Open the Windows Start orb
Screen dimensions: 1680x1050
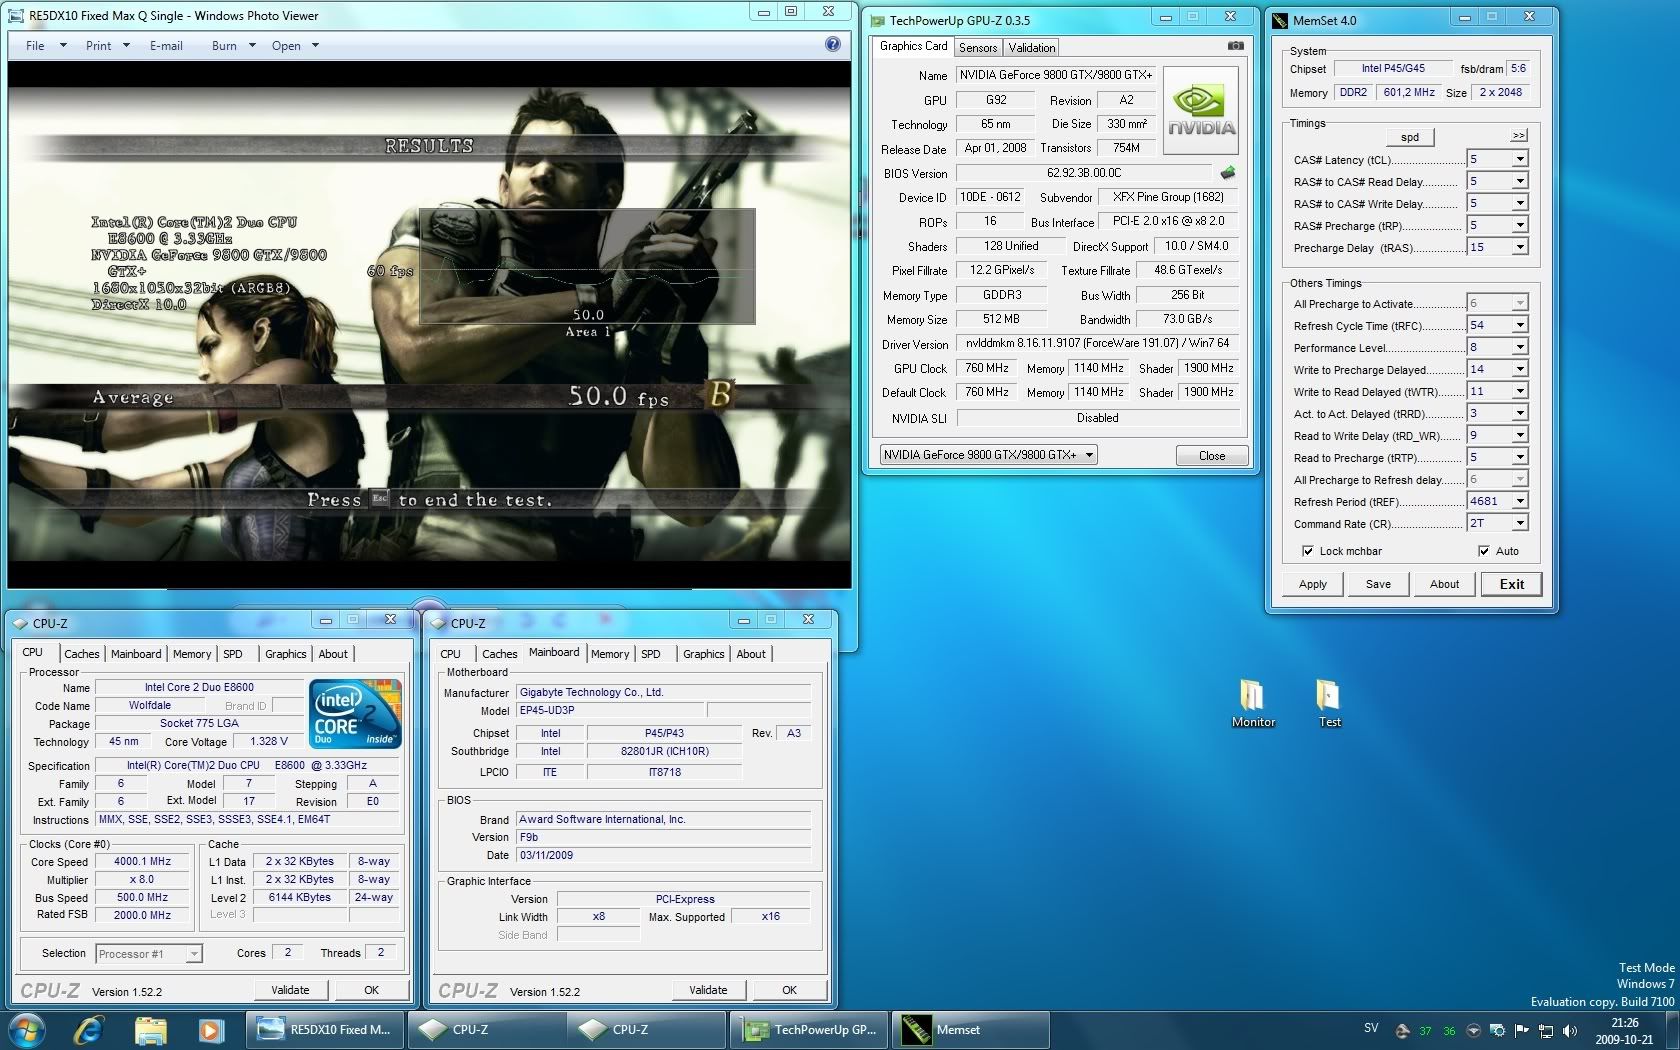tap(27, 1029)
